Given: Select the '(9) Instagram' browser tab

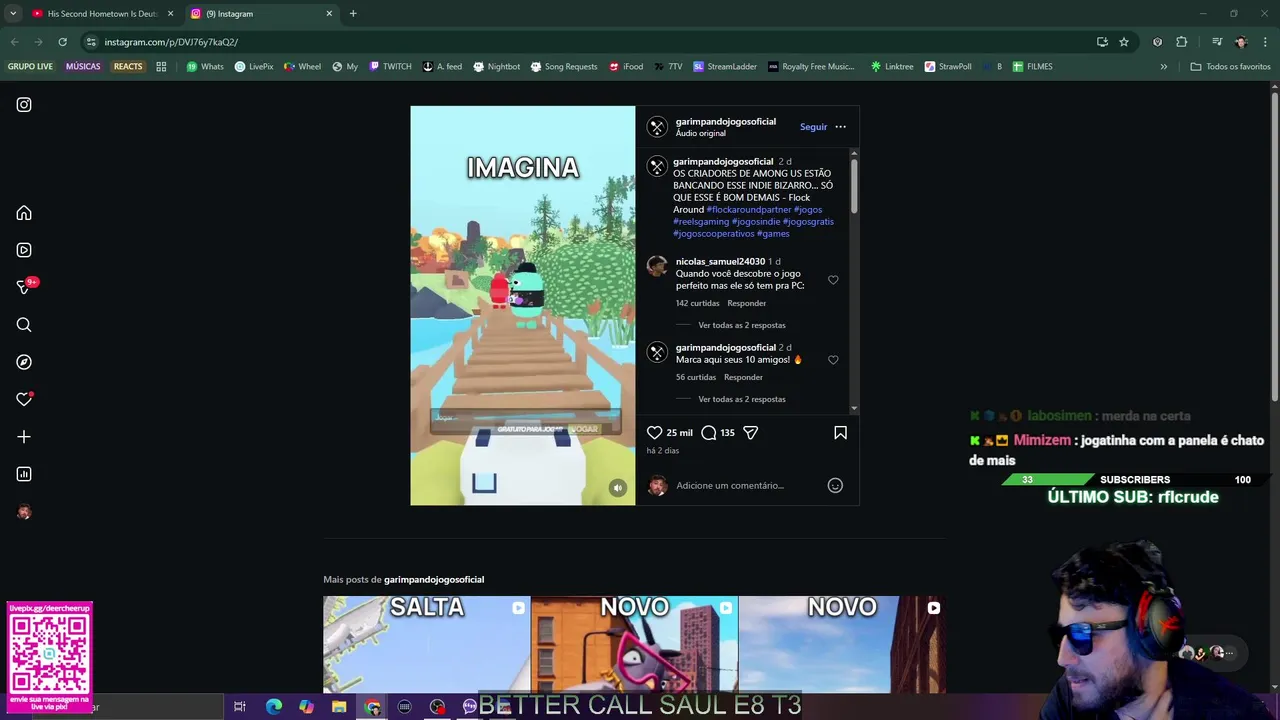Looking at the screenshot, I should tap(262, 14).
